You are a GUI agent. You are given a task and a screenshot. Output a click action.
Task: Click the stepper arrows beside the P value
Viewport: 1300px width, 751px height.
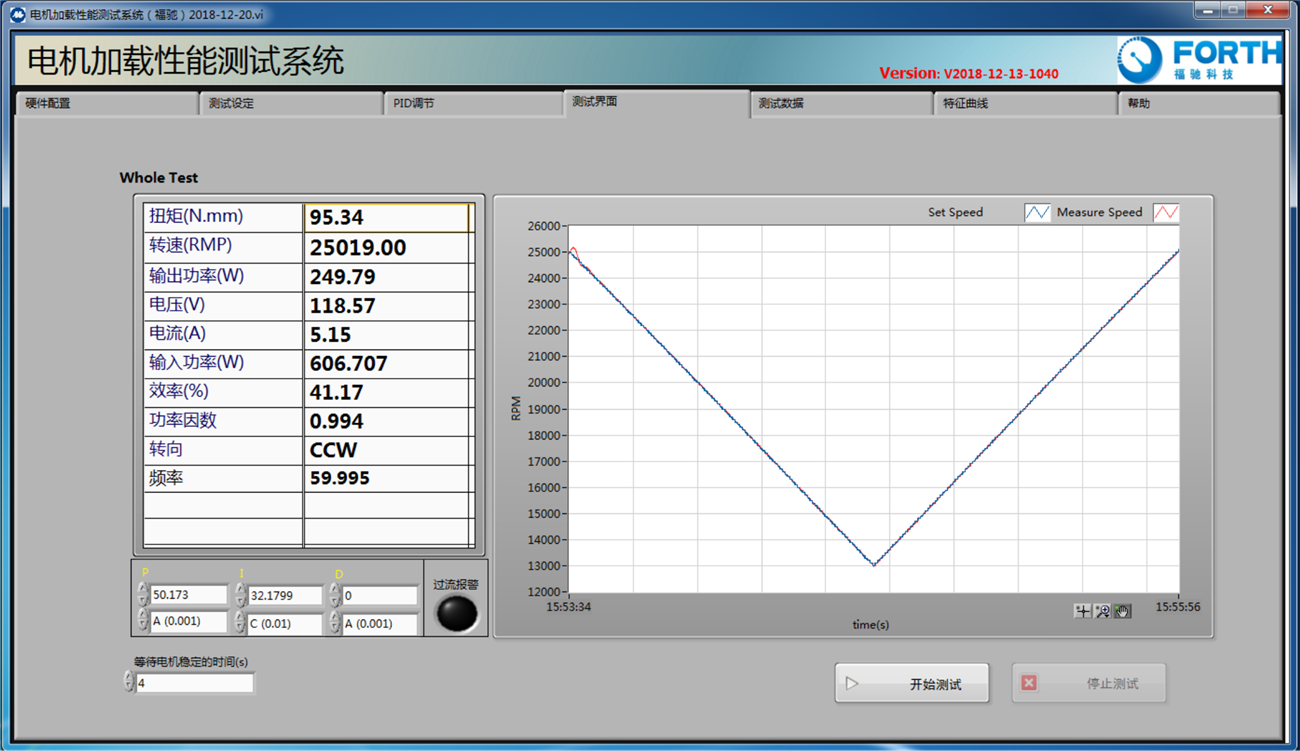[x=142, y=595]
